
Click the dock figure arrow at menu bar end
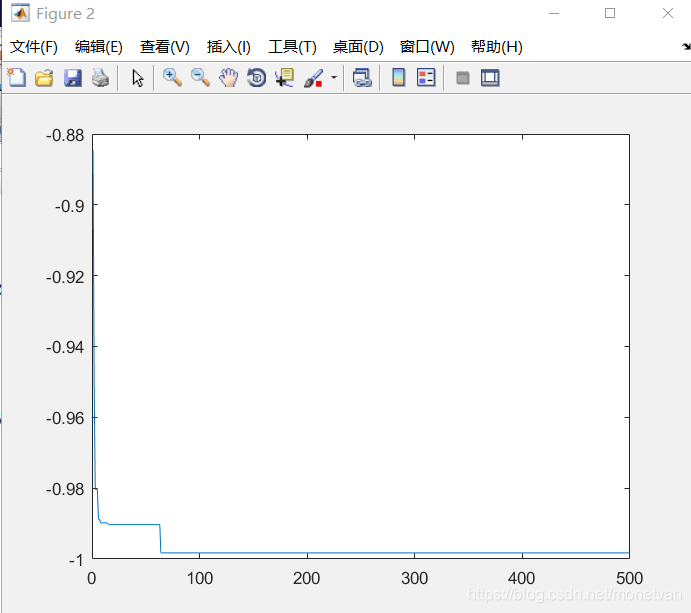[686, 46]
